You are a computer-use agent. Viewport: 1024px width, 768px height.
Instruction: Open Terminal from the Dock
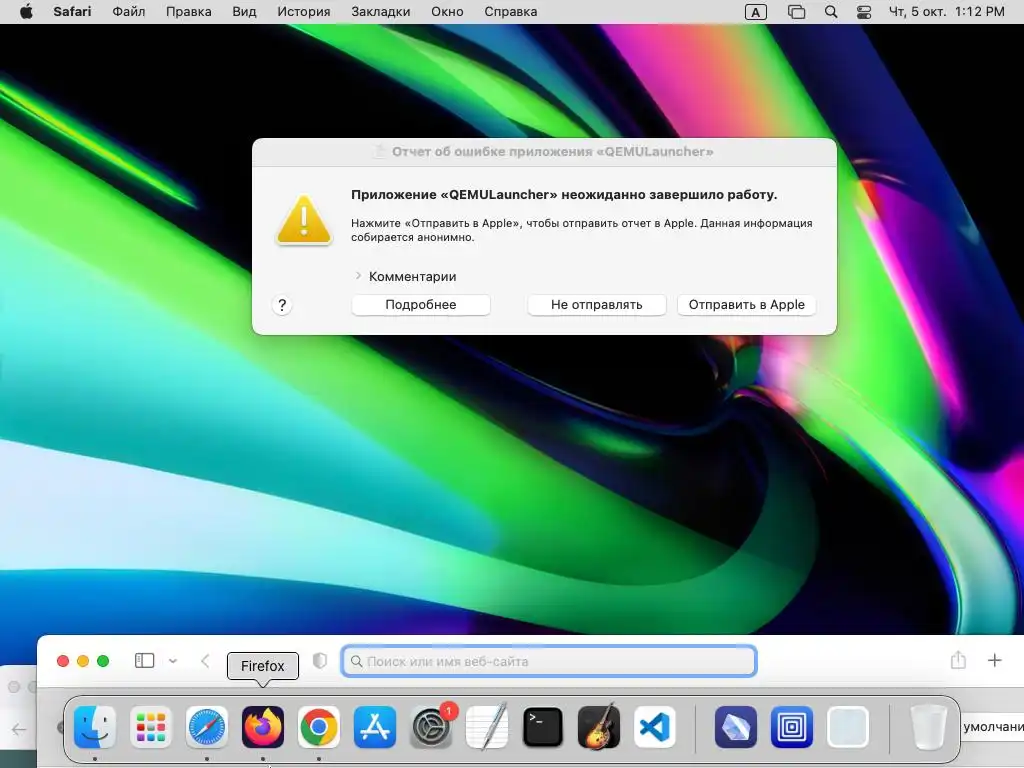543,727
